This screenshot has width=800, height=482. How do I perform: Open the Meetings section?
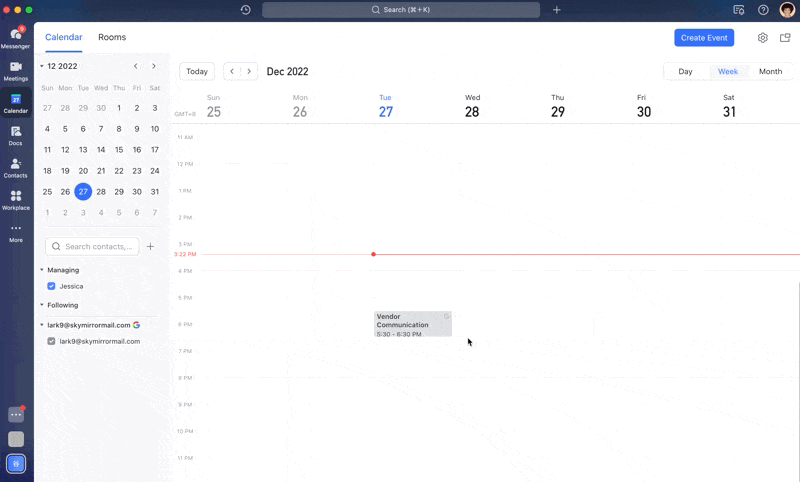(x=15, y=68)
